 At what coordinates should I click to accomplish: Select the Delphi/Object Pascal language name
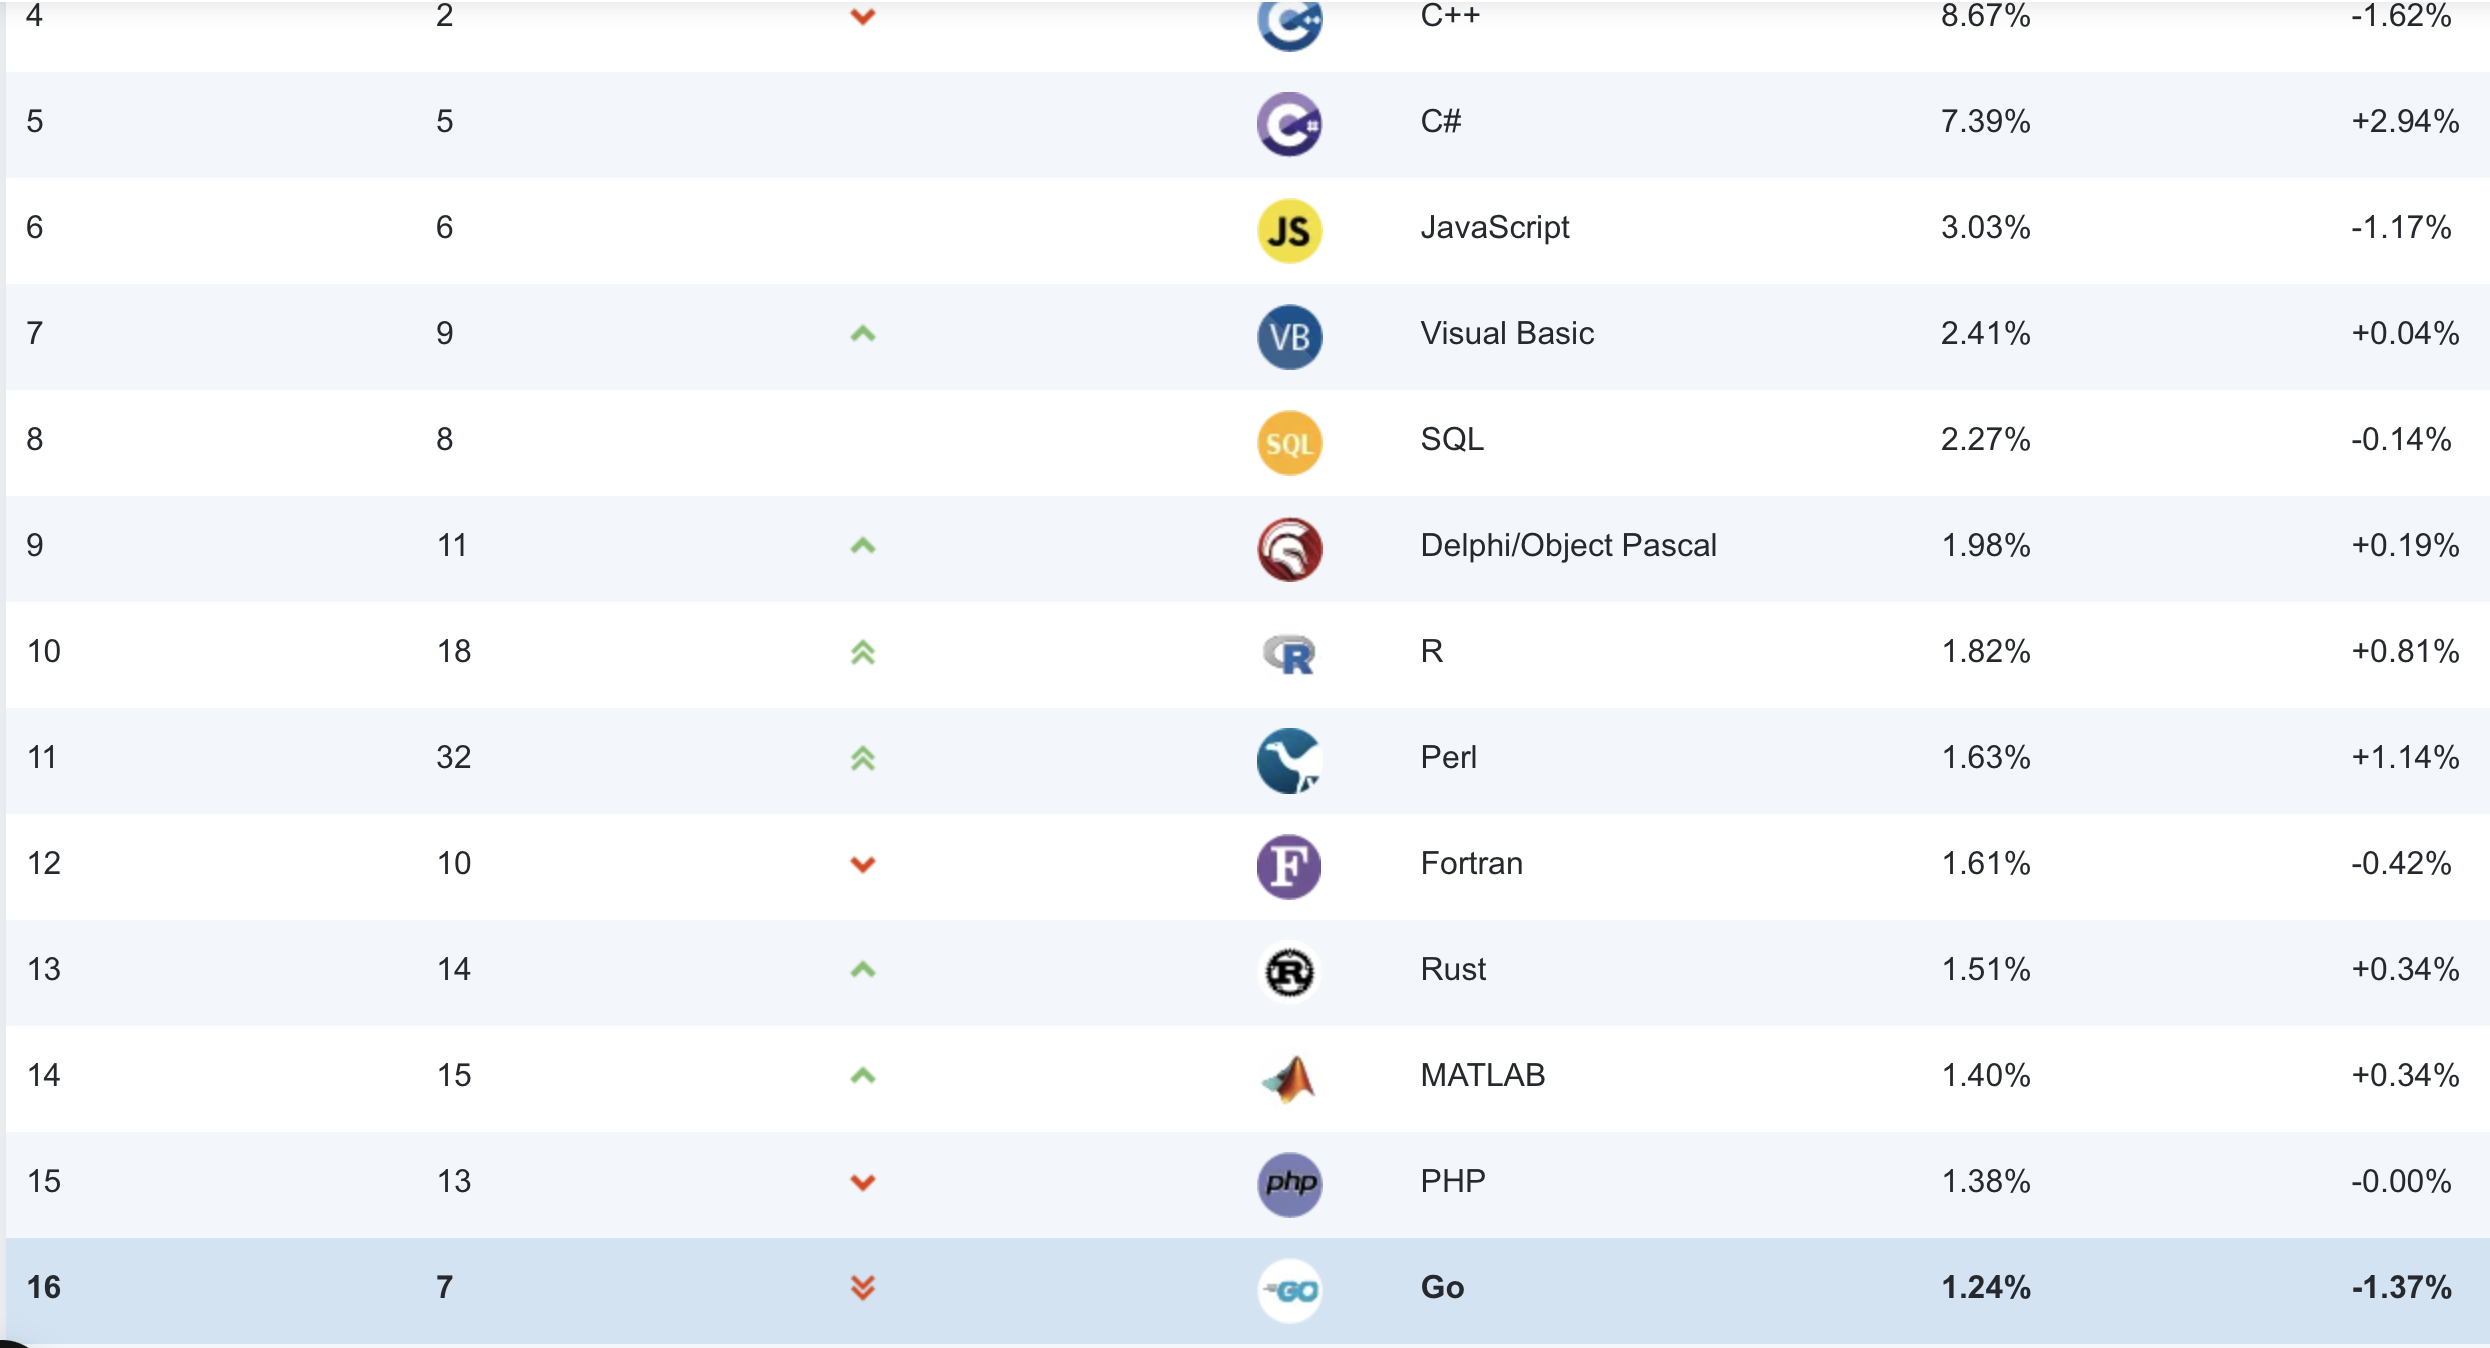(1568, 545)
